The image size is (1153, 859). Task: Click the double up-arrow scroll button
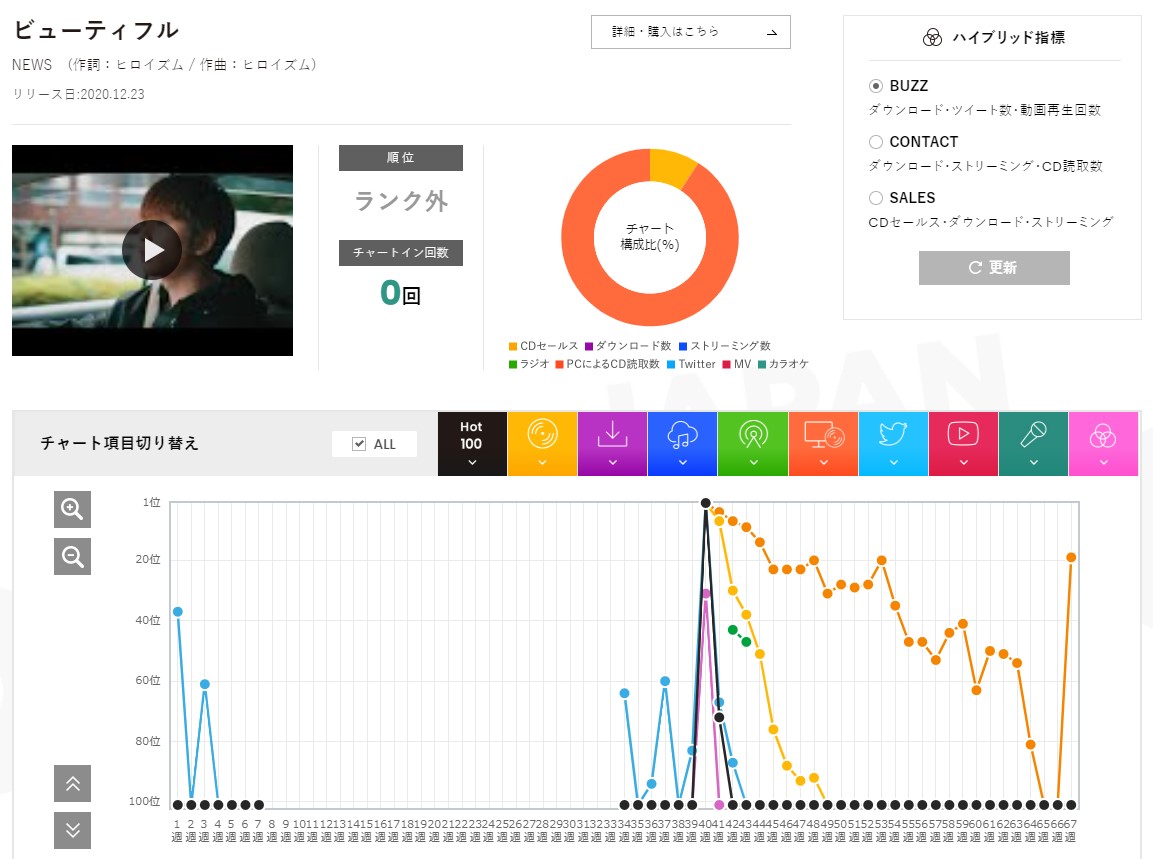[x=72, y=783]
